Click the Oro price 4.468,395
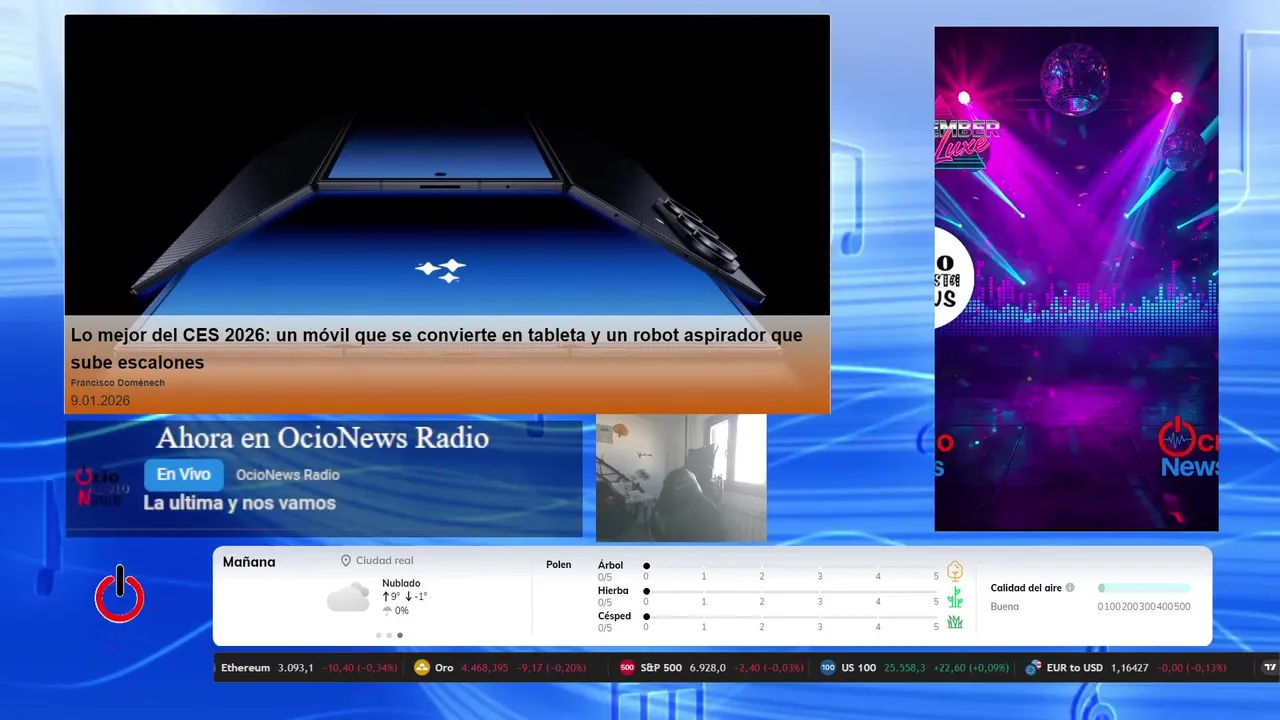 (x=485, y=668)
